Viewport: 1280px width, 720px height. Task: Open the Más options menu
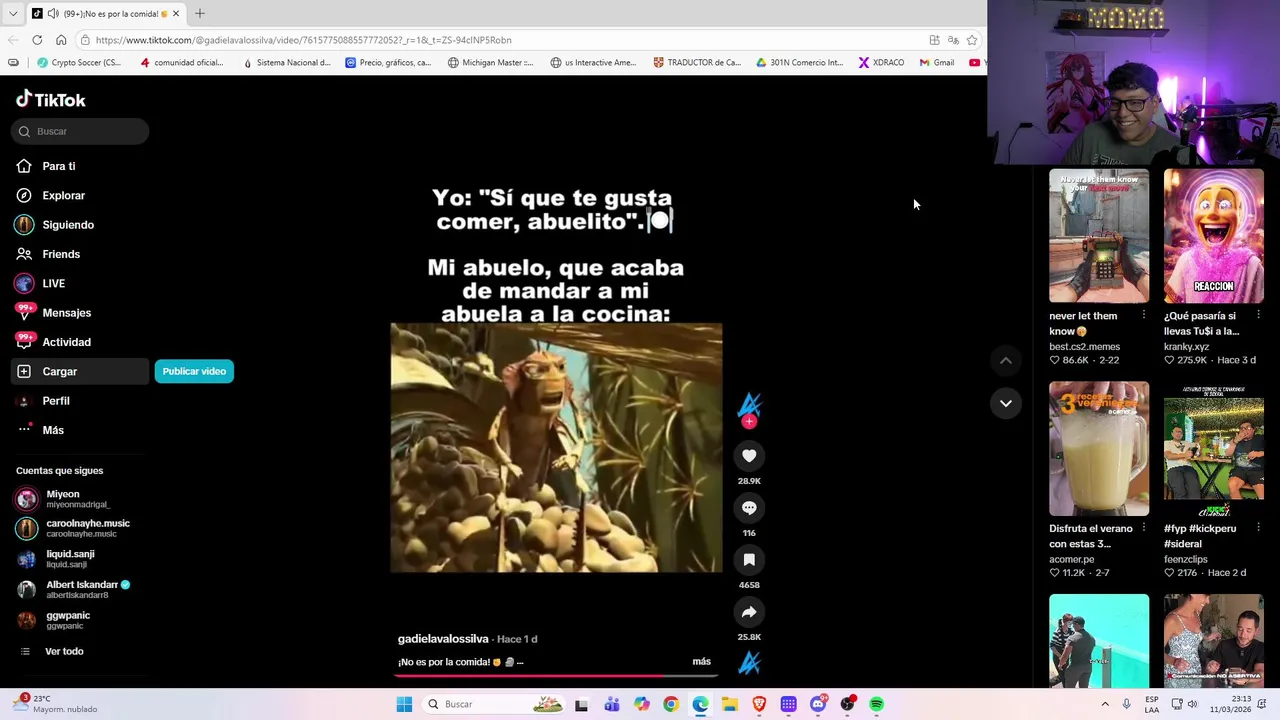point(53,430)
